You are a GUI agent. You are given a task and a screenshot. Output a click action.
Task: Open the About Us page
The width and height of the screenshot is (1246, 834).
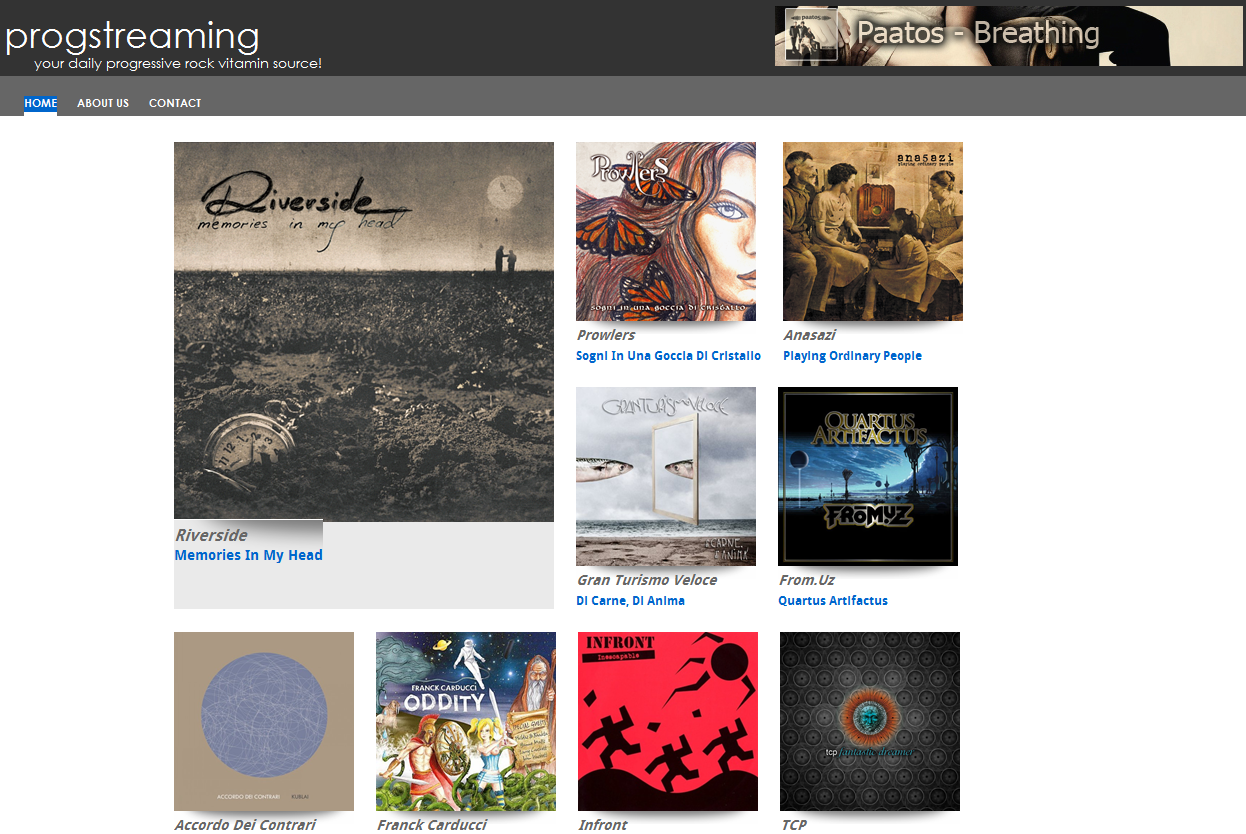click(103, 103)
